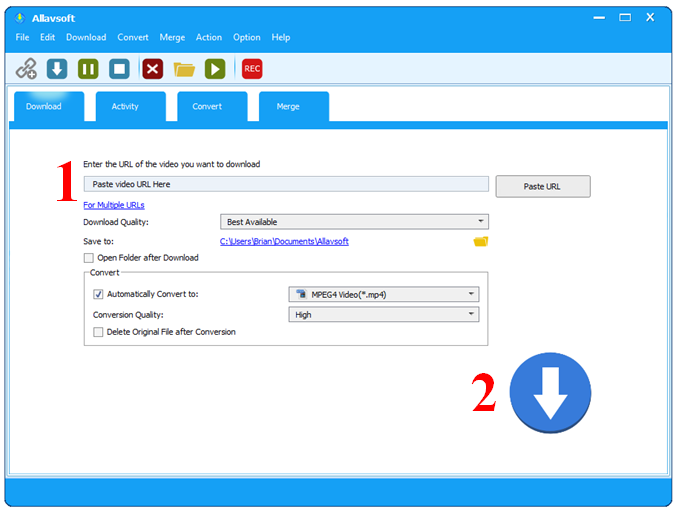Open the Action menu
Viewport: 675px width, 510px height.
pyautogui.click(x=209, y=37)
